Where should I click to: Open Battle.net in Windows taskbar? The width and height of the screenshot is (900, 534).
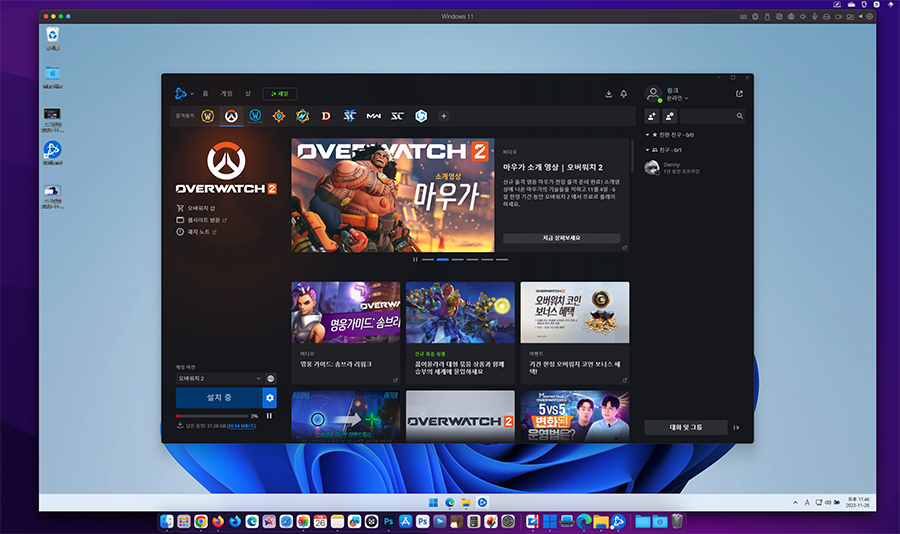point(483,502)
